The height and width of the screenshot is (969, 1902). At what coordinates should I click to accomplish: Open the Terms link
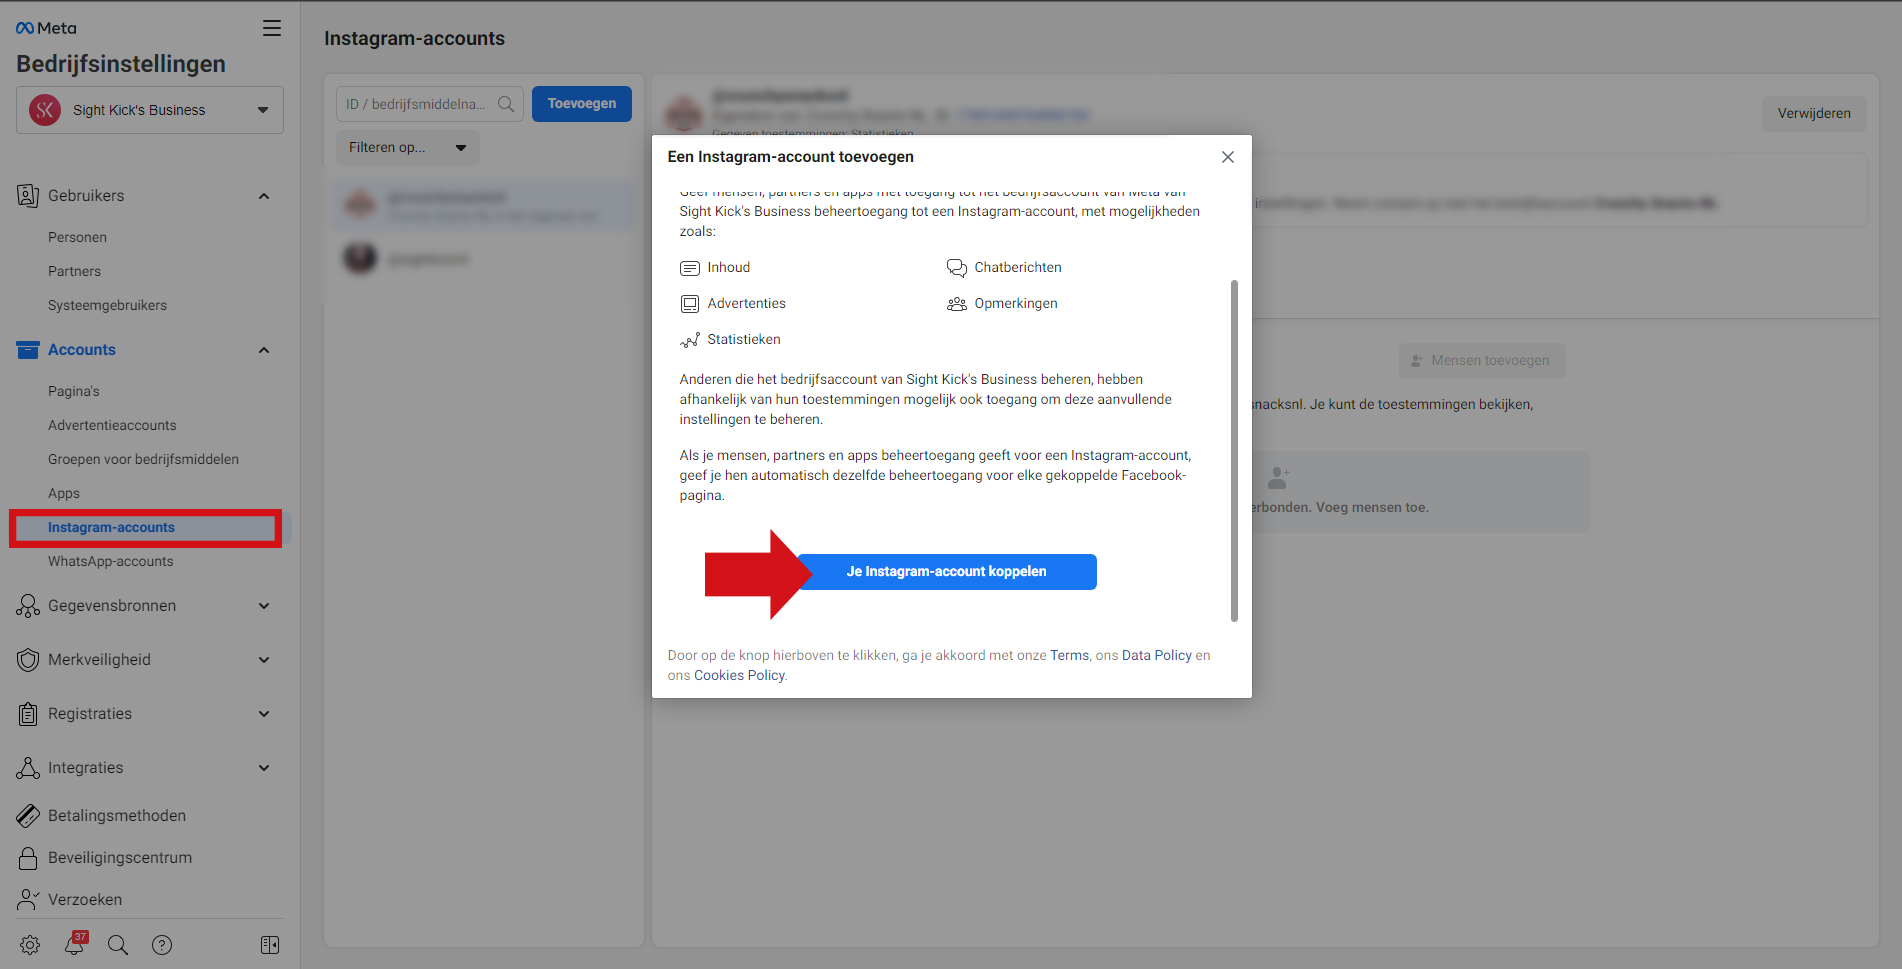pos(1069,656)
